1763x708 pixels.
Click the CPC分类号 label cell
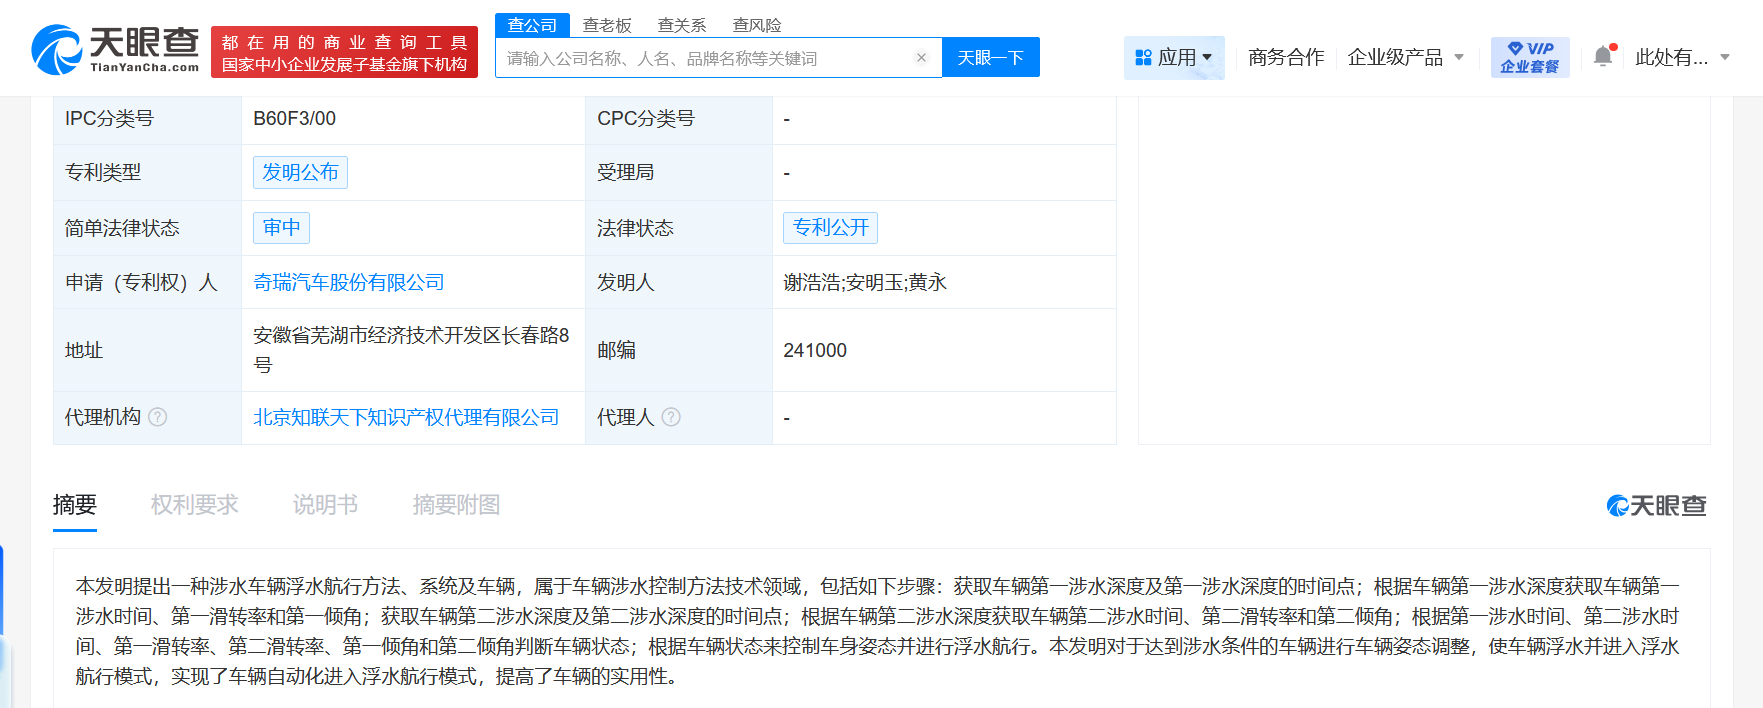[679, 119]
